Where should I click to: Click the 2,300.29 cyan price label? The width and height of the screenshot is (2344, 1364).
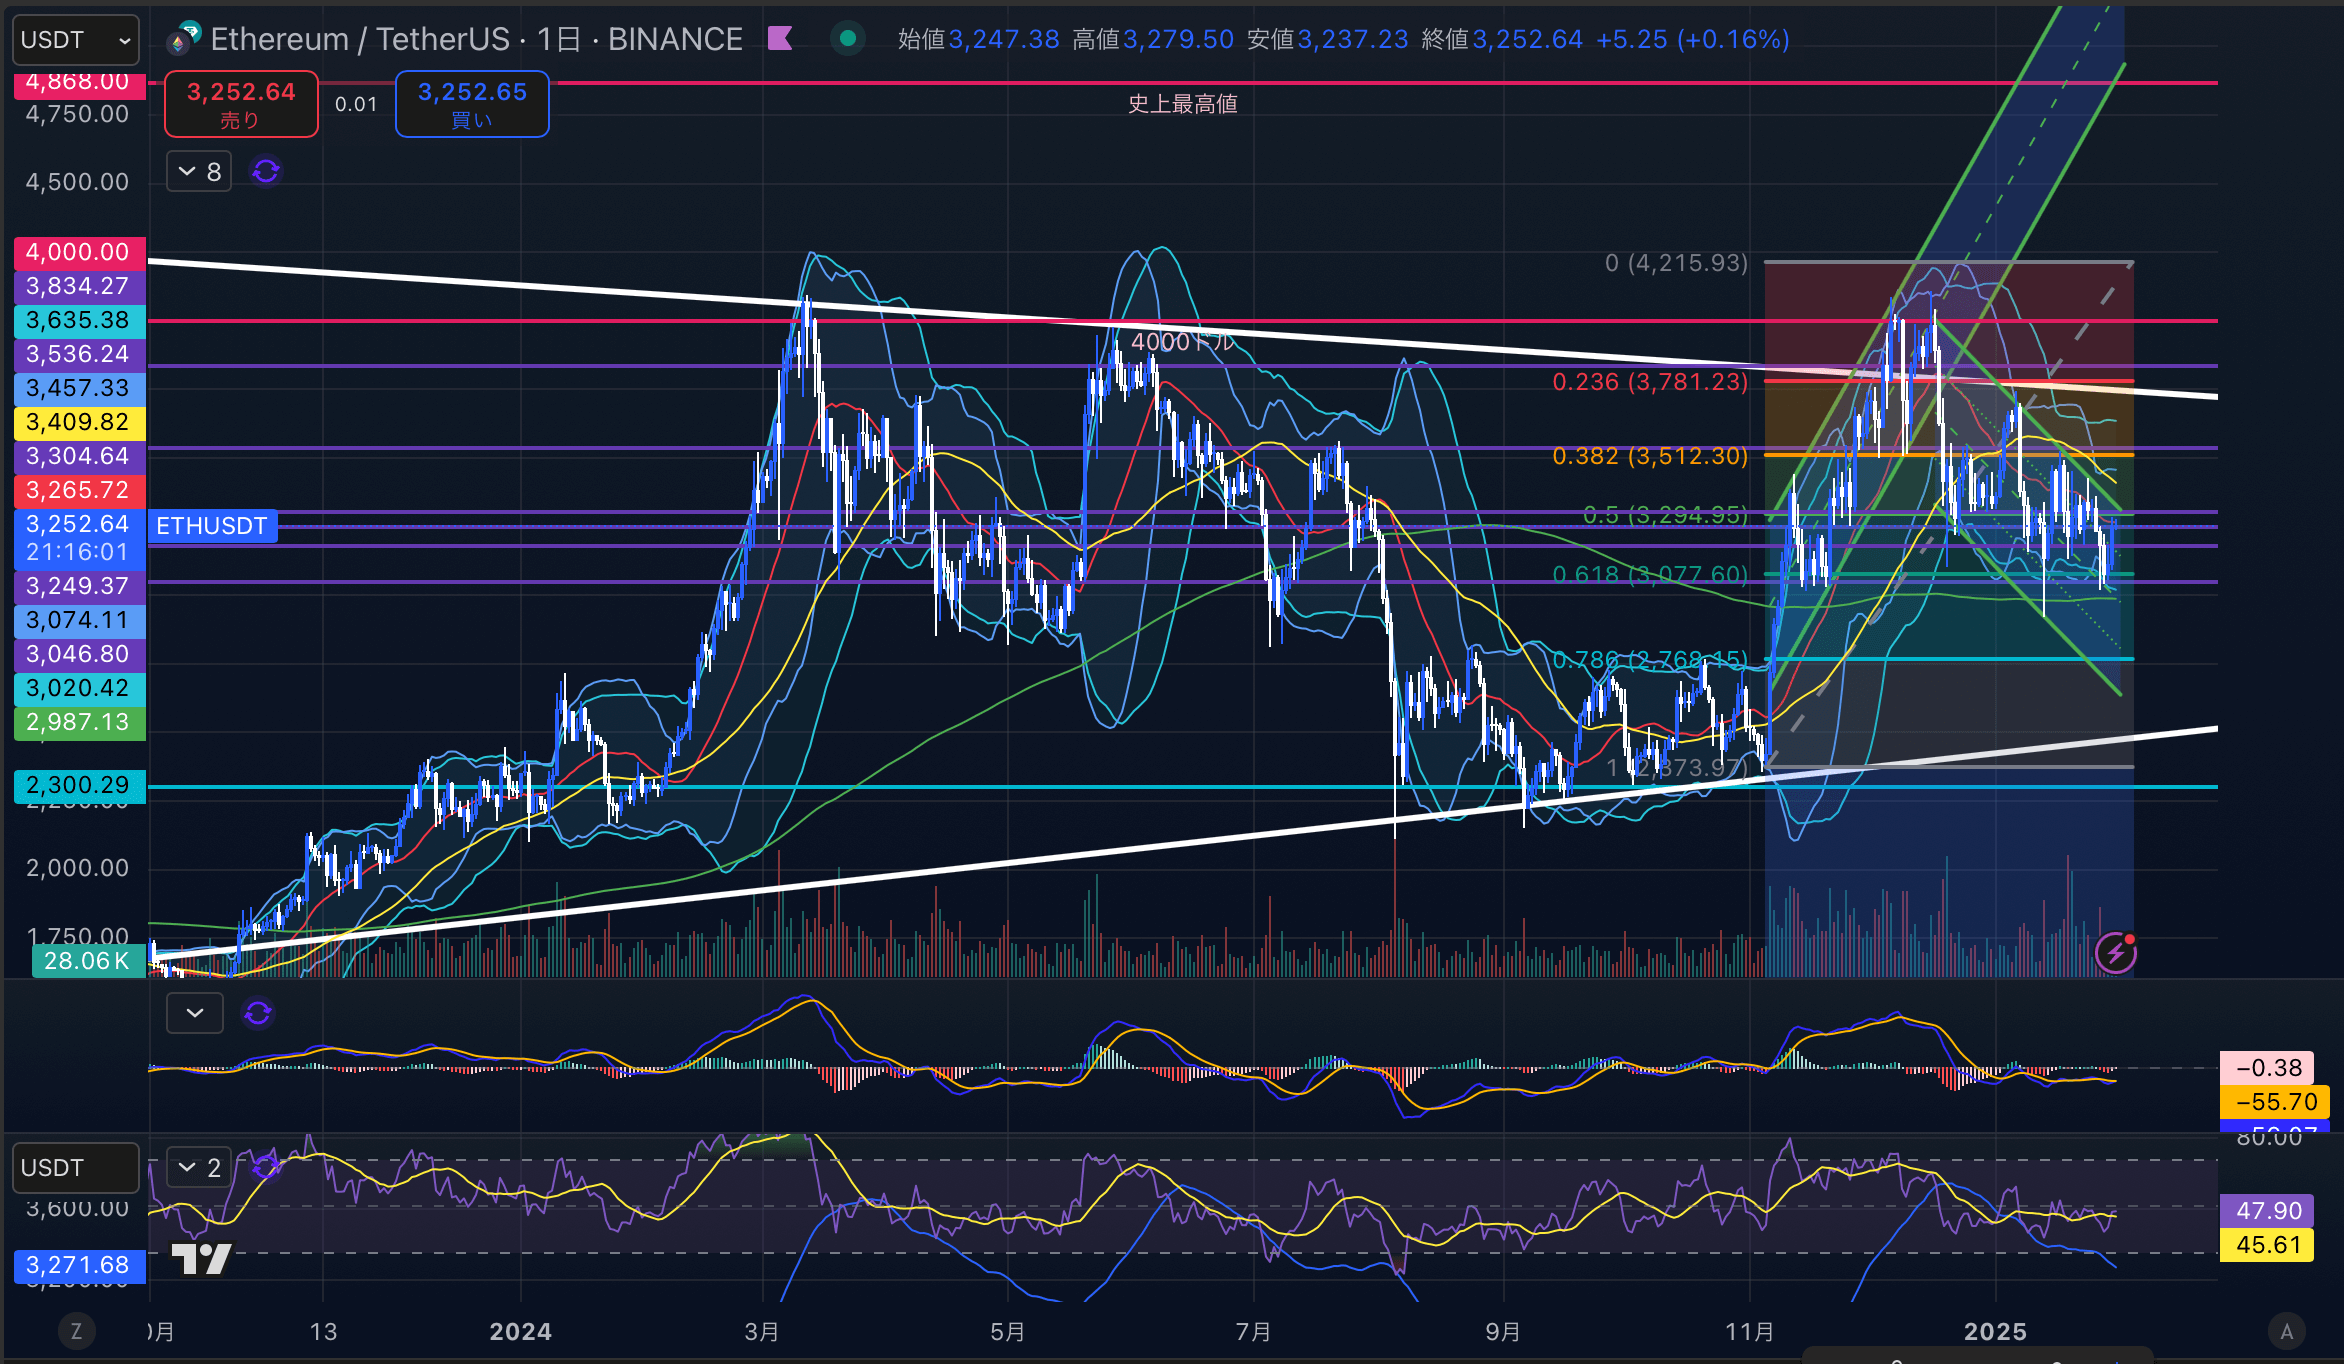pyautogui.click(x=79, y=785)
